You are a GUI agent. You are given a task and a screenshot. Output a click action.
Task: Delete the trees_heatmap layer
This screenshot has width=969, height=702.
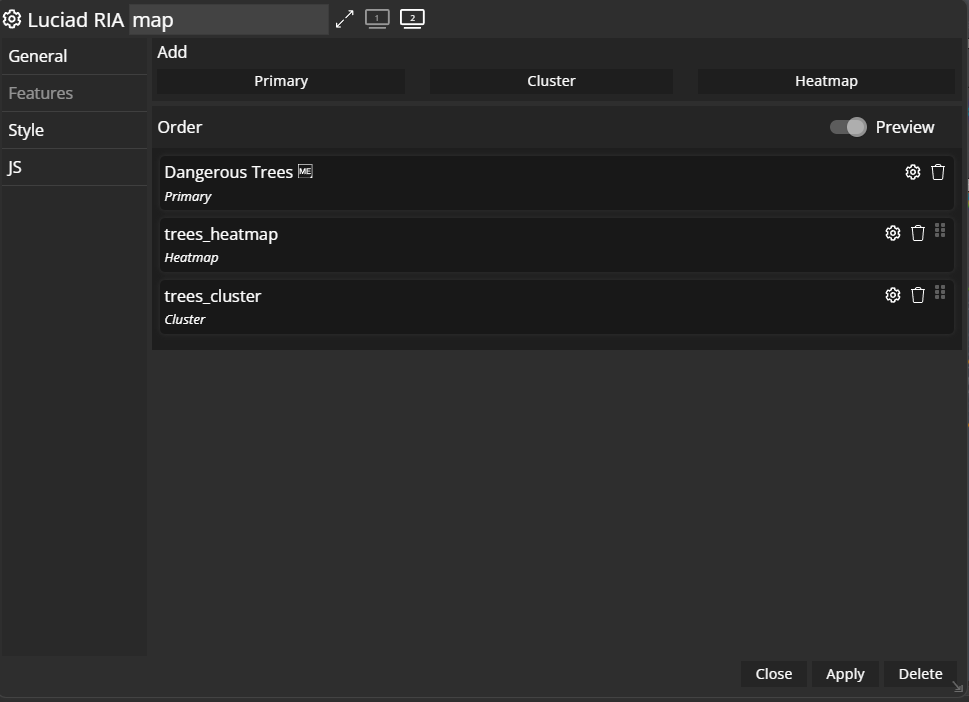click(918, 233)
